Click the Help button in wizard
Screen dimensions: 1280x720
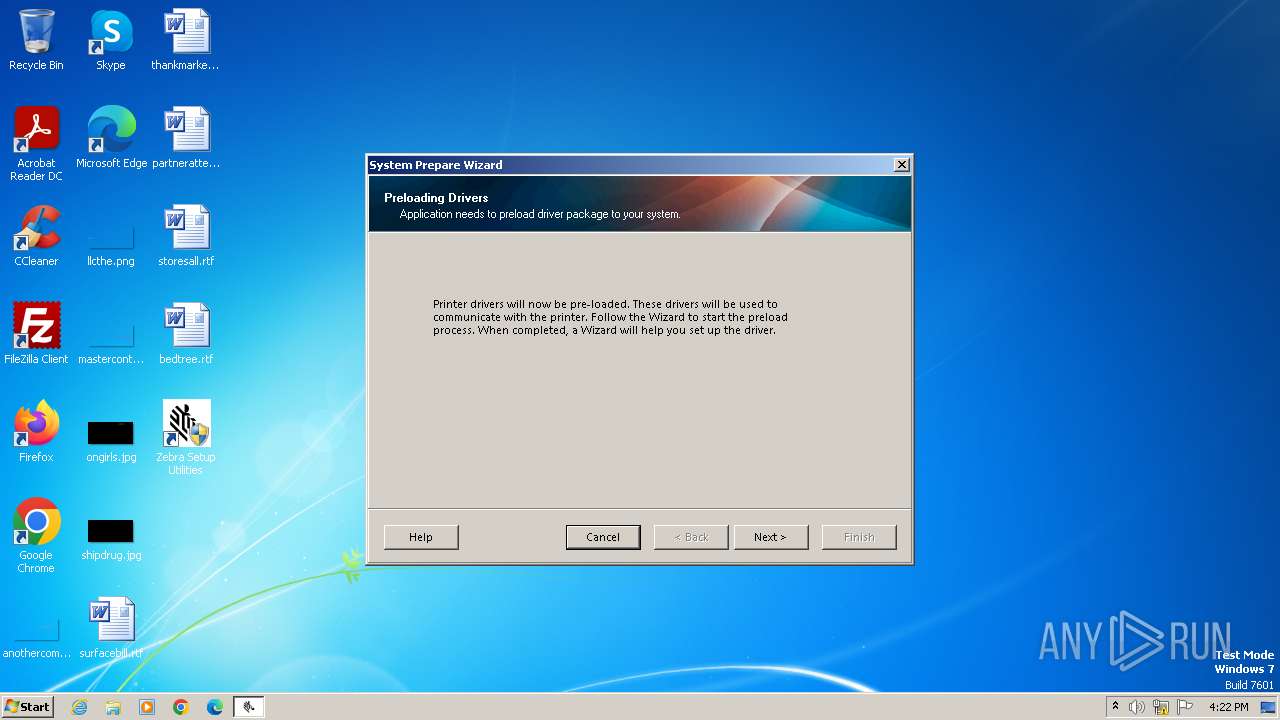tap(421, 537)
